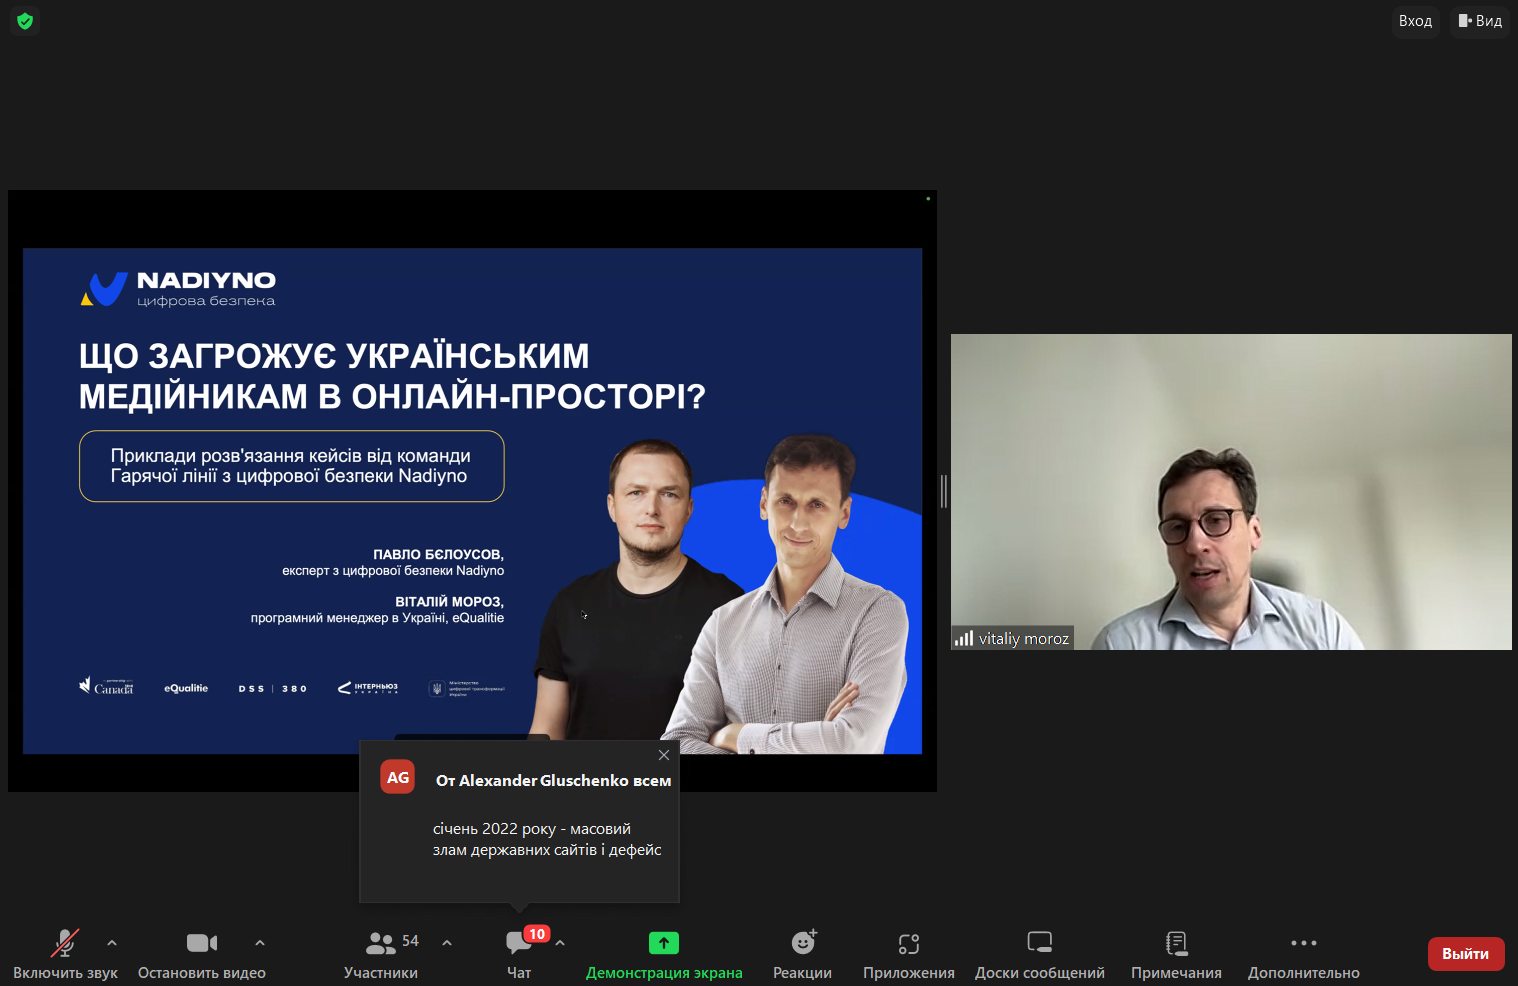Click the NADIYNO logo on slide
Viewport: 1518px width, 986px height.
coord(178,288)
